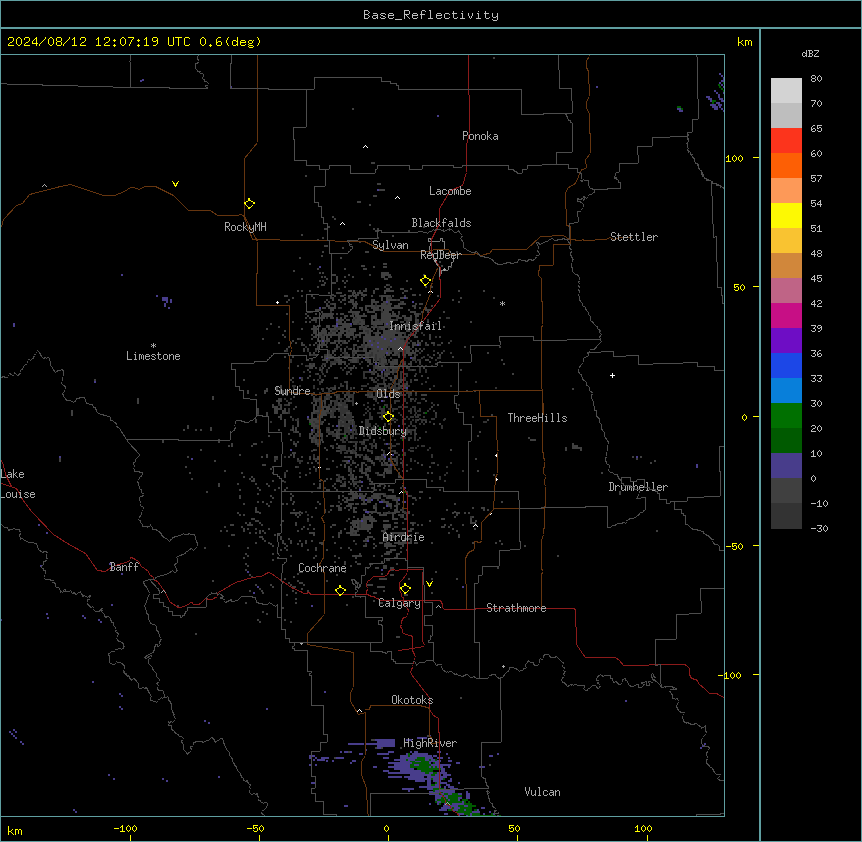The image size is (862, 842).
Task: Select the purple 39-36 dBZ legend band
Action: point(786,341)
